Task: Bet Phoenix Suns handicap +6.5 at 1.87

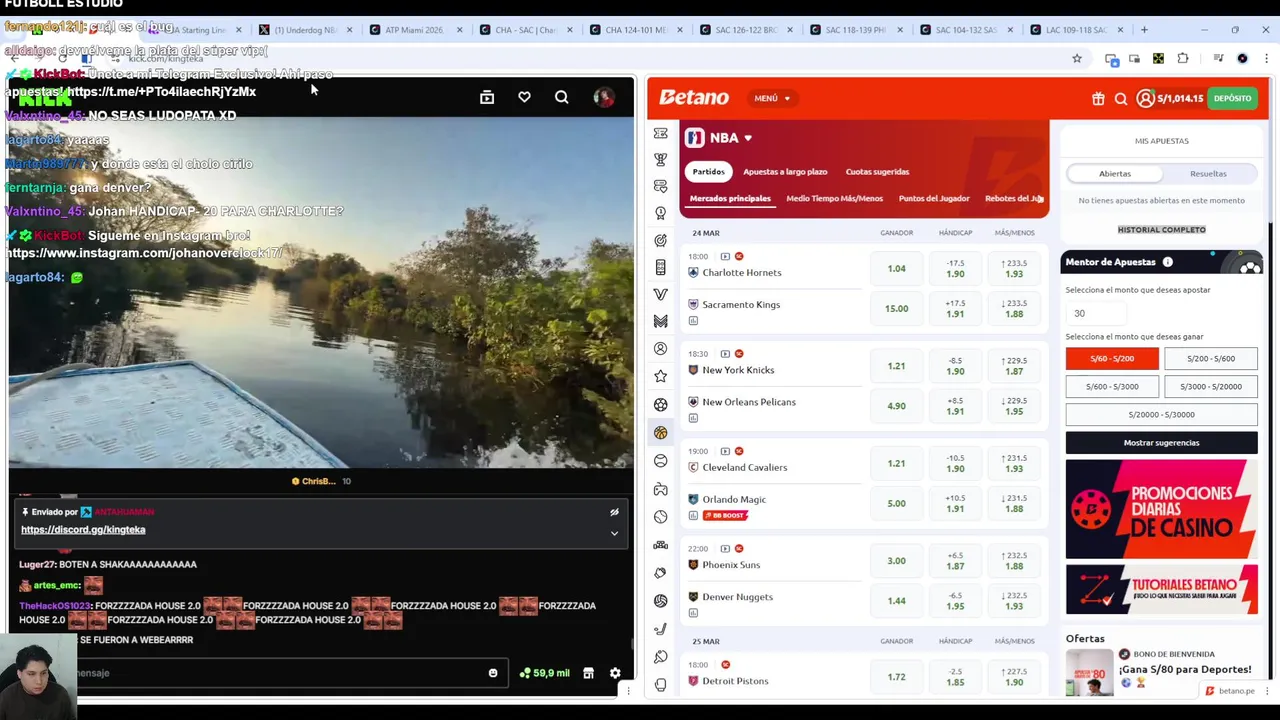Action: click(955, 561)
